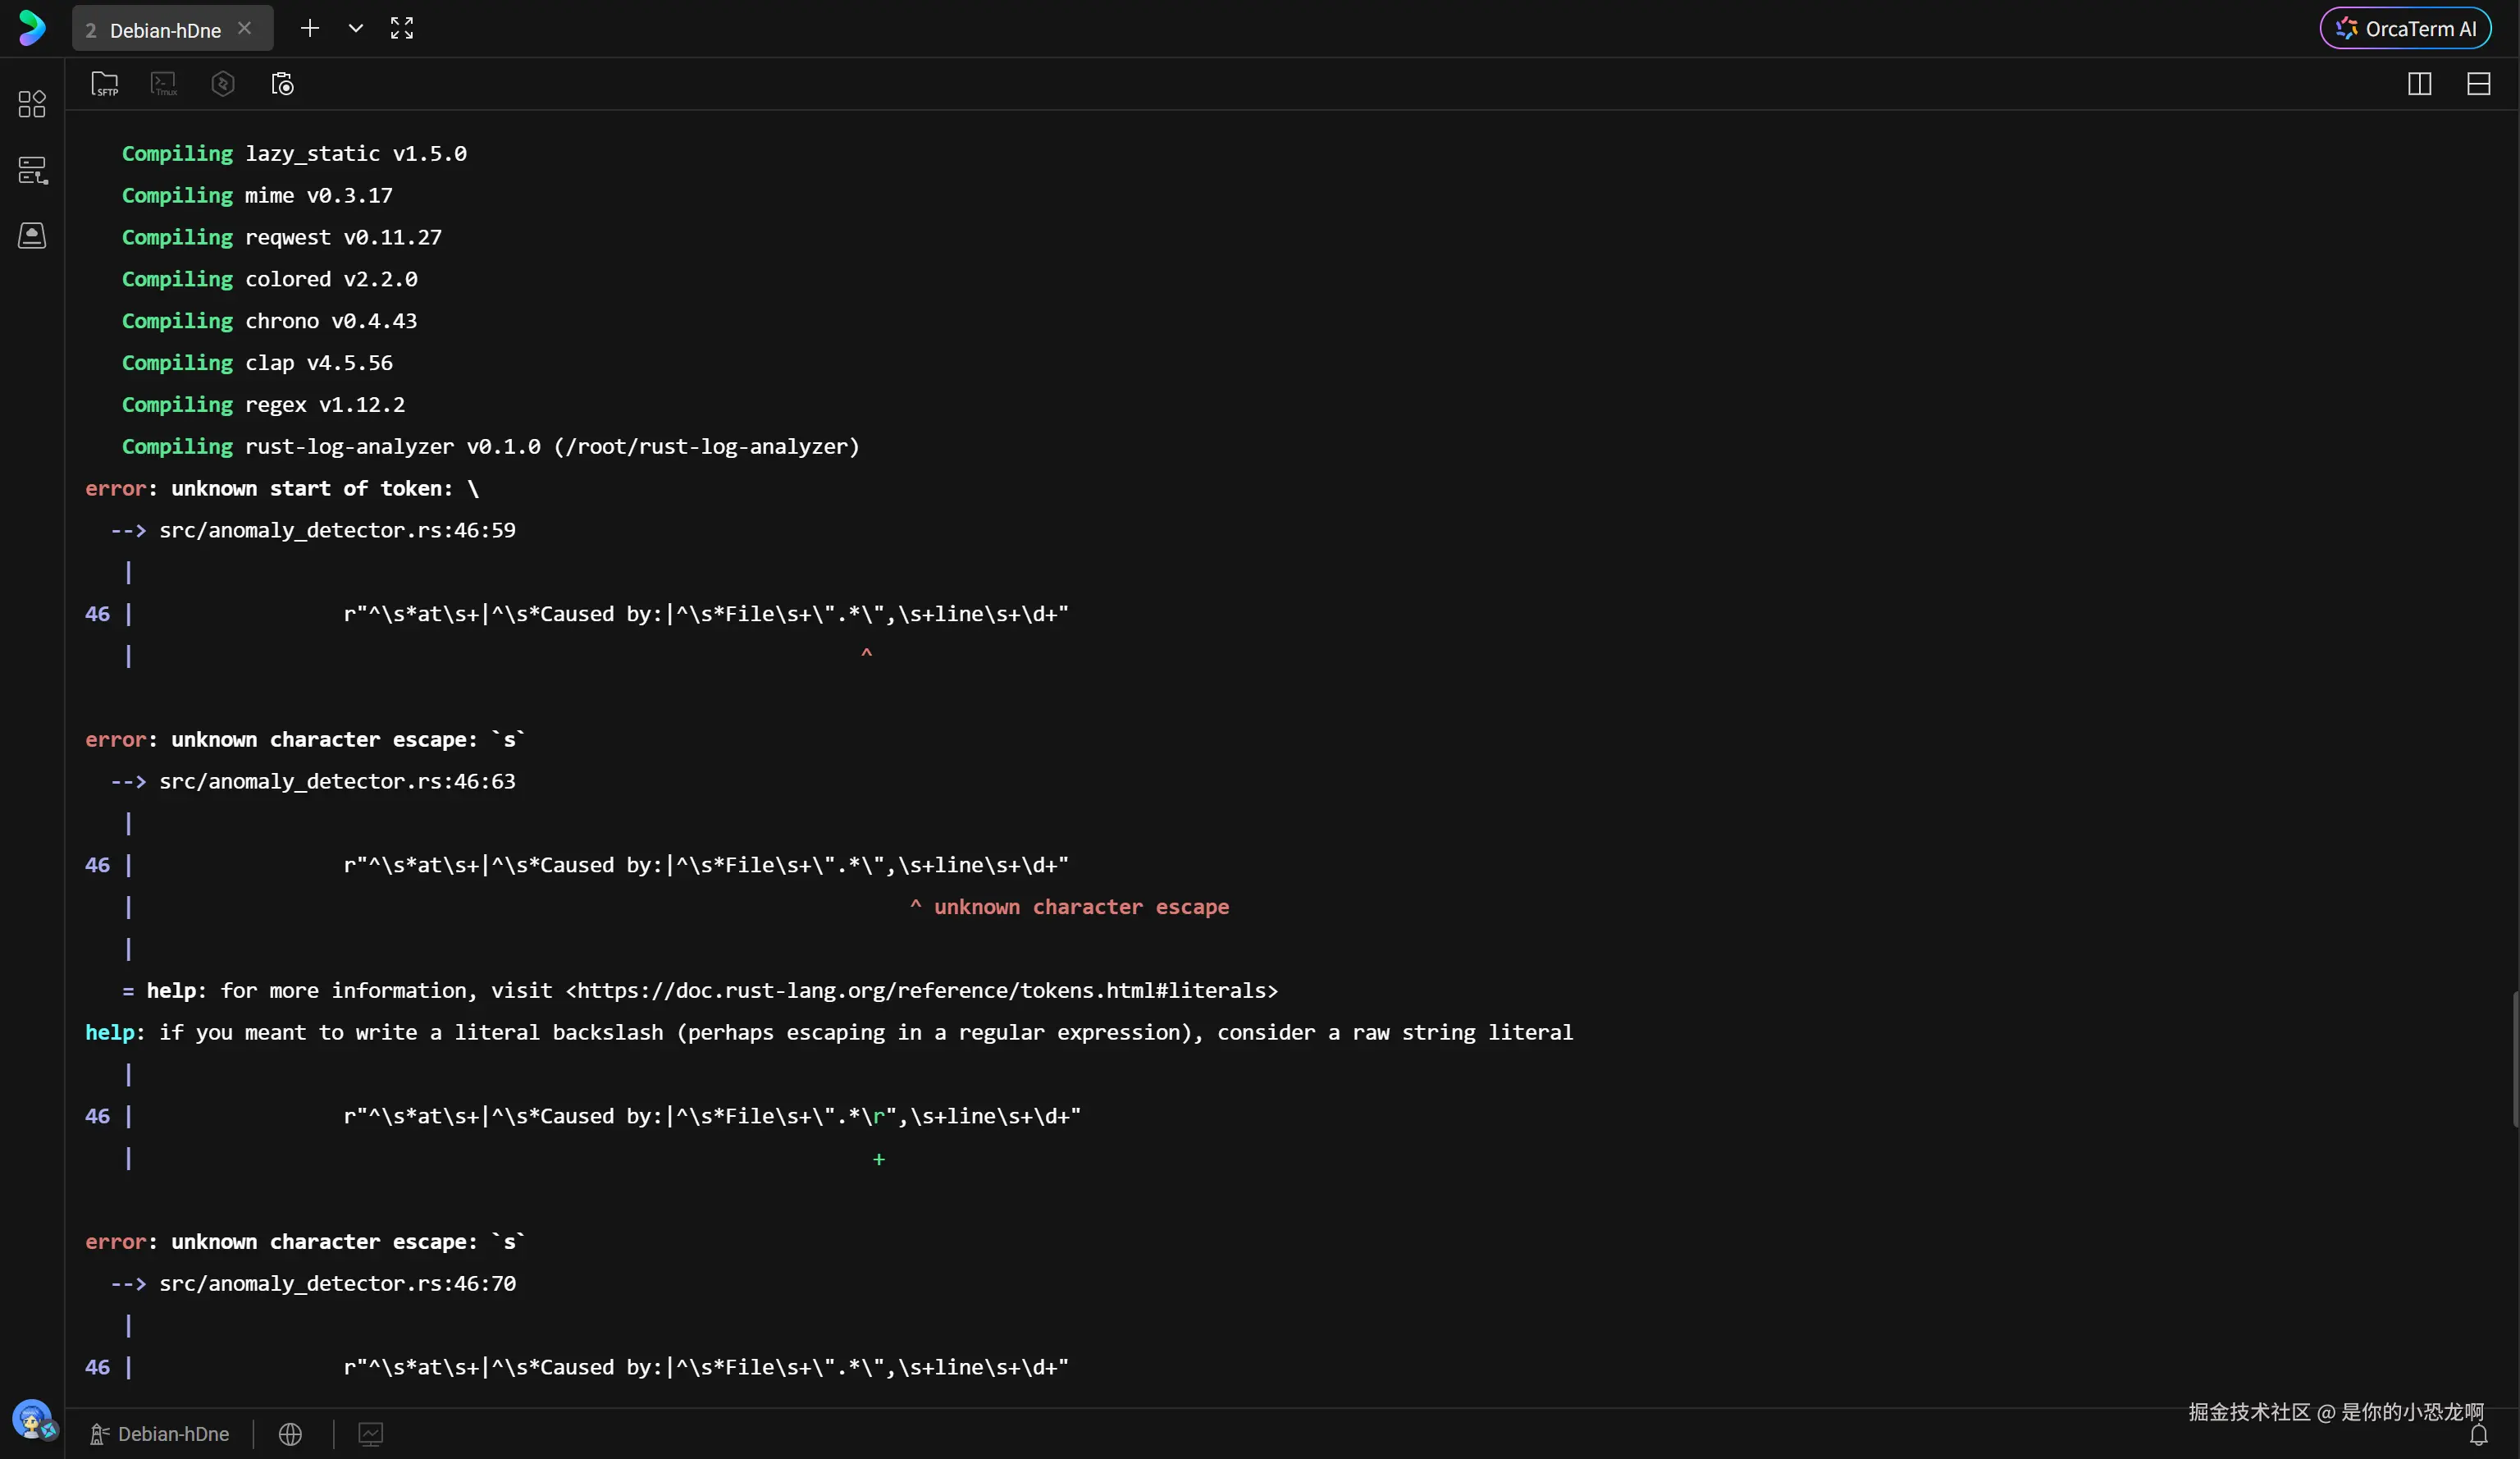This screenshot has width=2520, height=1459.
Task: Open the server list sidebar icon
Action: [x=32, y=170]
